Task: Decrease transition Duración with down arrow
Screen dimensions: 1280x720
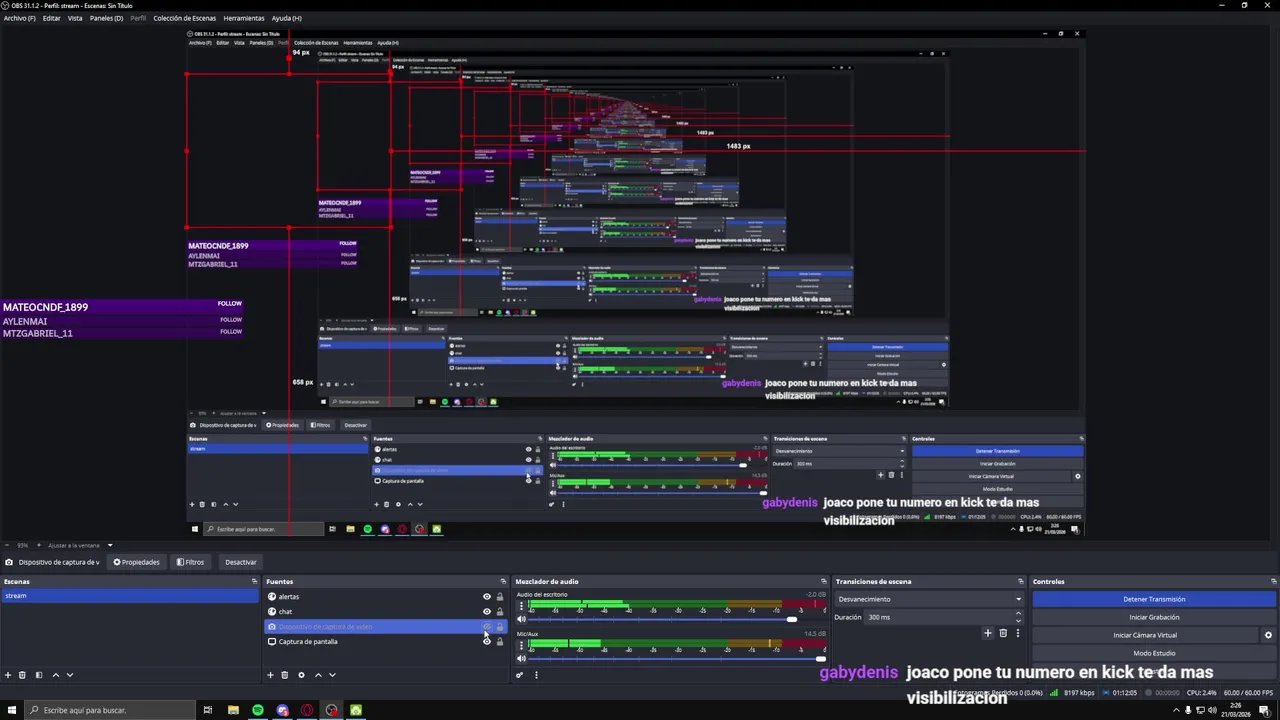Action: (x=1019, y=620)
